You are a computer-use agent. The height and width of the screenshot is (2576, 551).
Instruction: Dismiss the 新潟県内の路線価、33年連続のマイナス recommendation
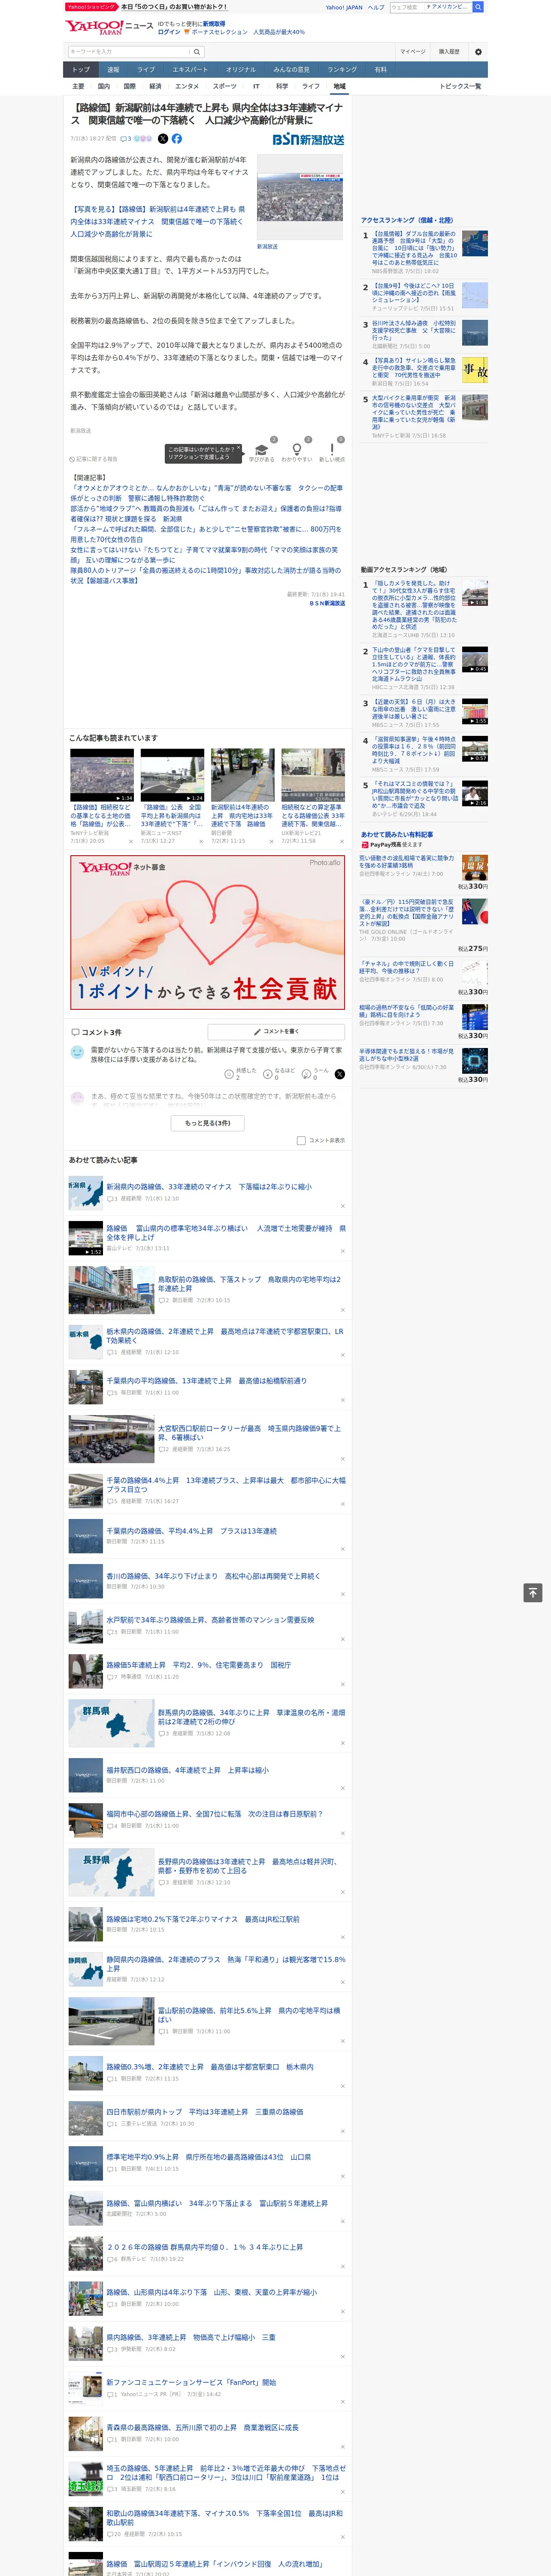(x=343, y=1206)
